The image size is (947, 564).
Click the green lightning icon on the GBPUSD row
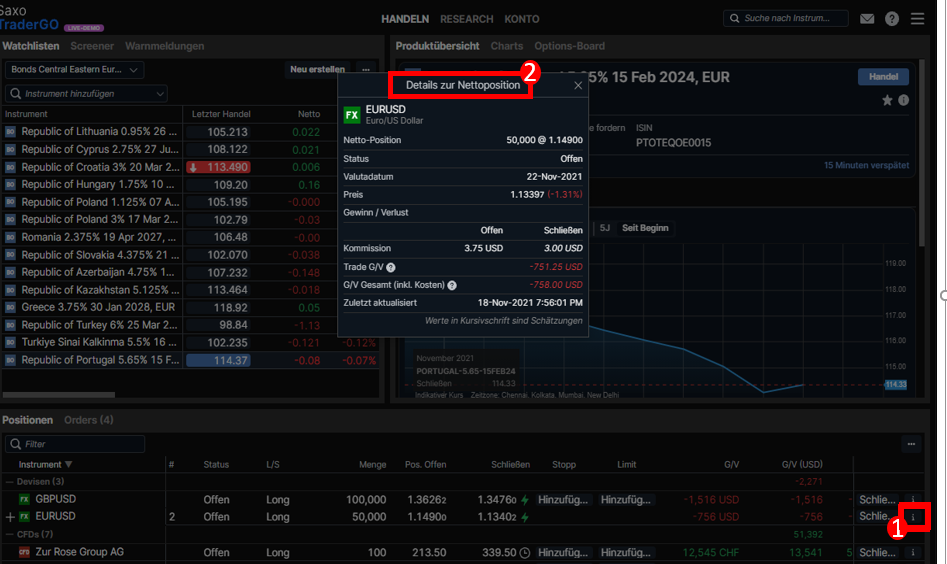[x=525, y=500]
